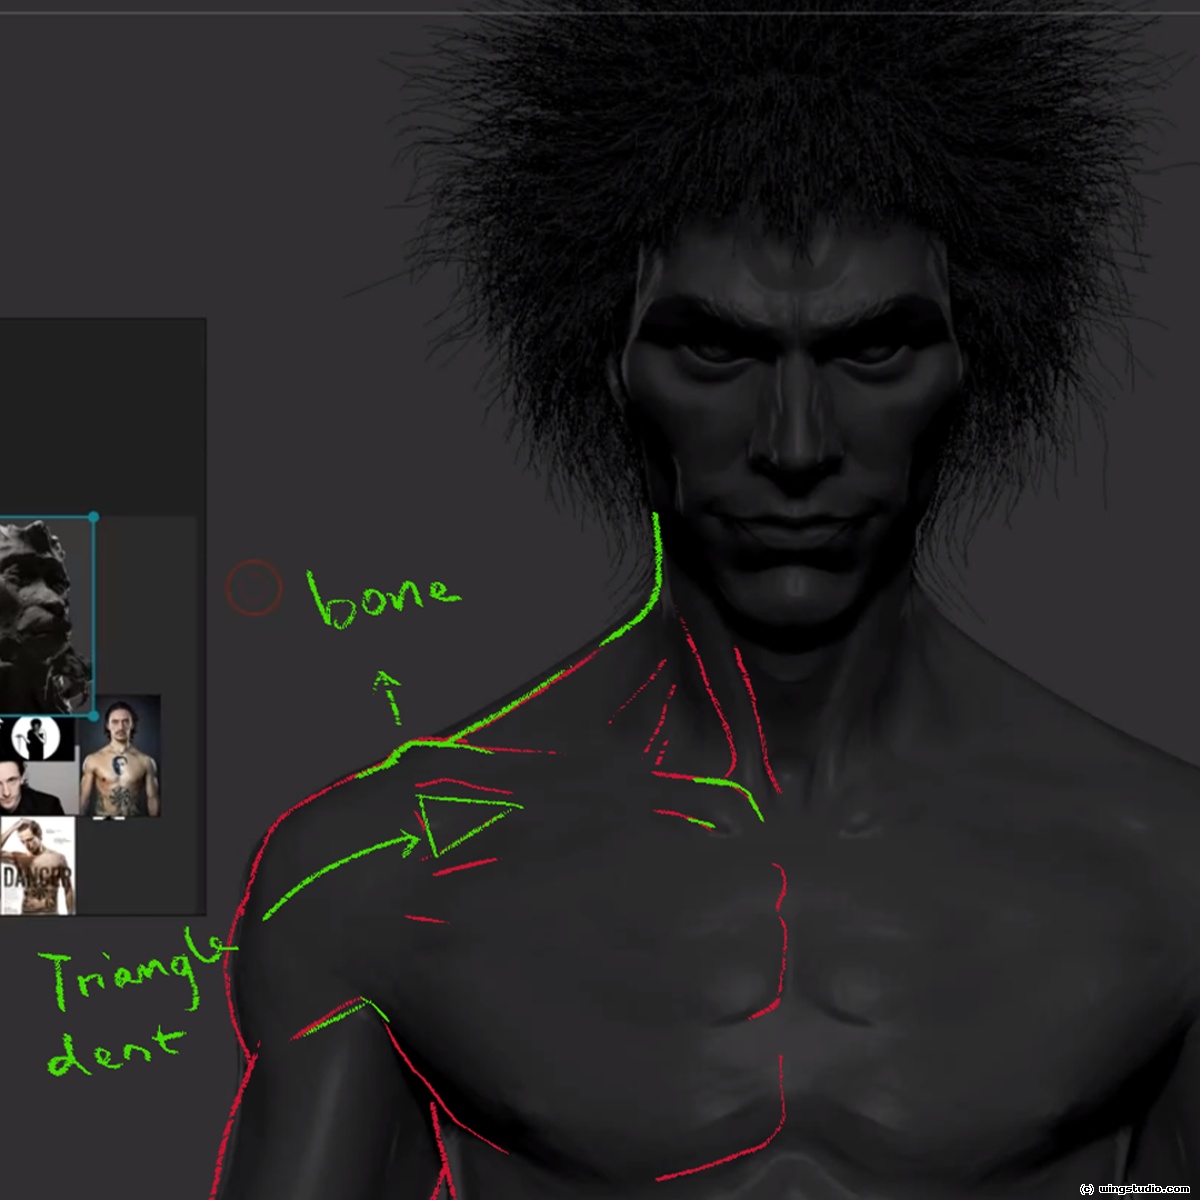Select the man in black shirt reference photo
The height and width of the screenshot is (1200, 1200).
point(35,788)
